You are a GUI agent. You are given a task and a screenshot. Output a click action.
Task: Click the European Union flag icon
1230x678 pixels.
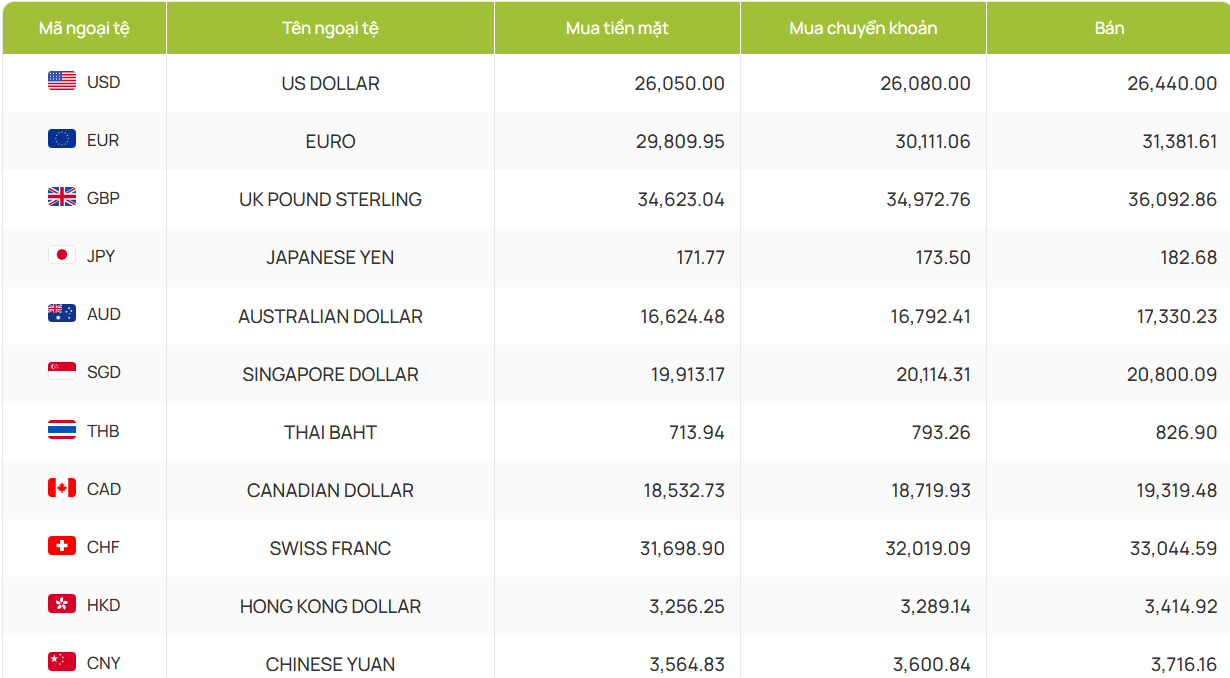pyautogui.click(x=62, y=139)
